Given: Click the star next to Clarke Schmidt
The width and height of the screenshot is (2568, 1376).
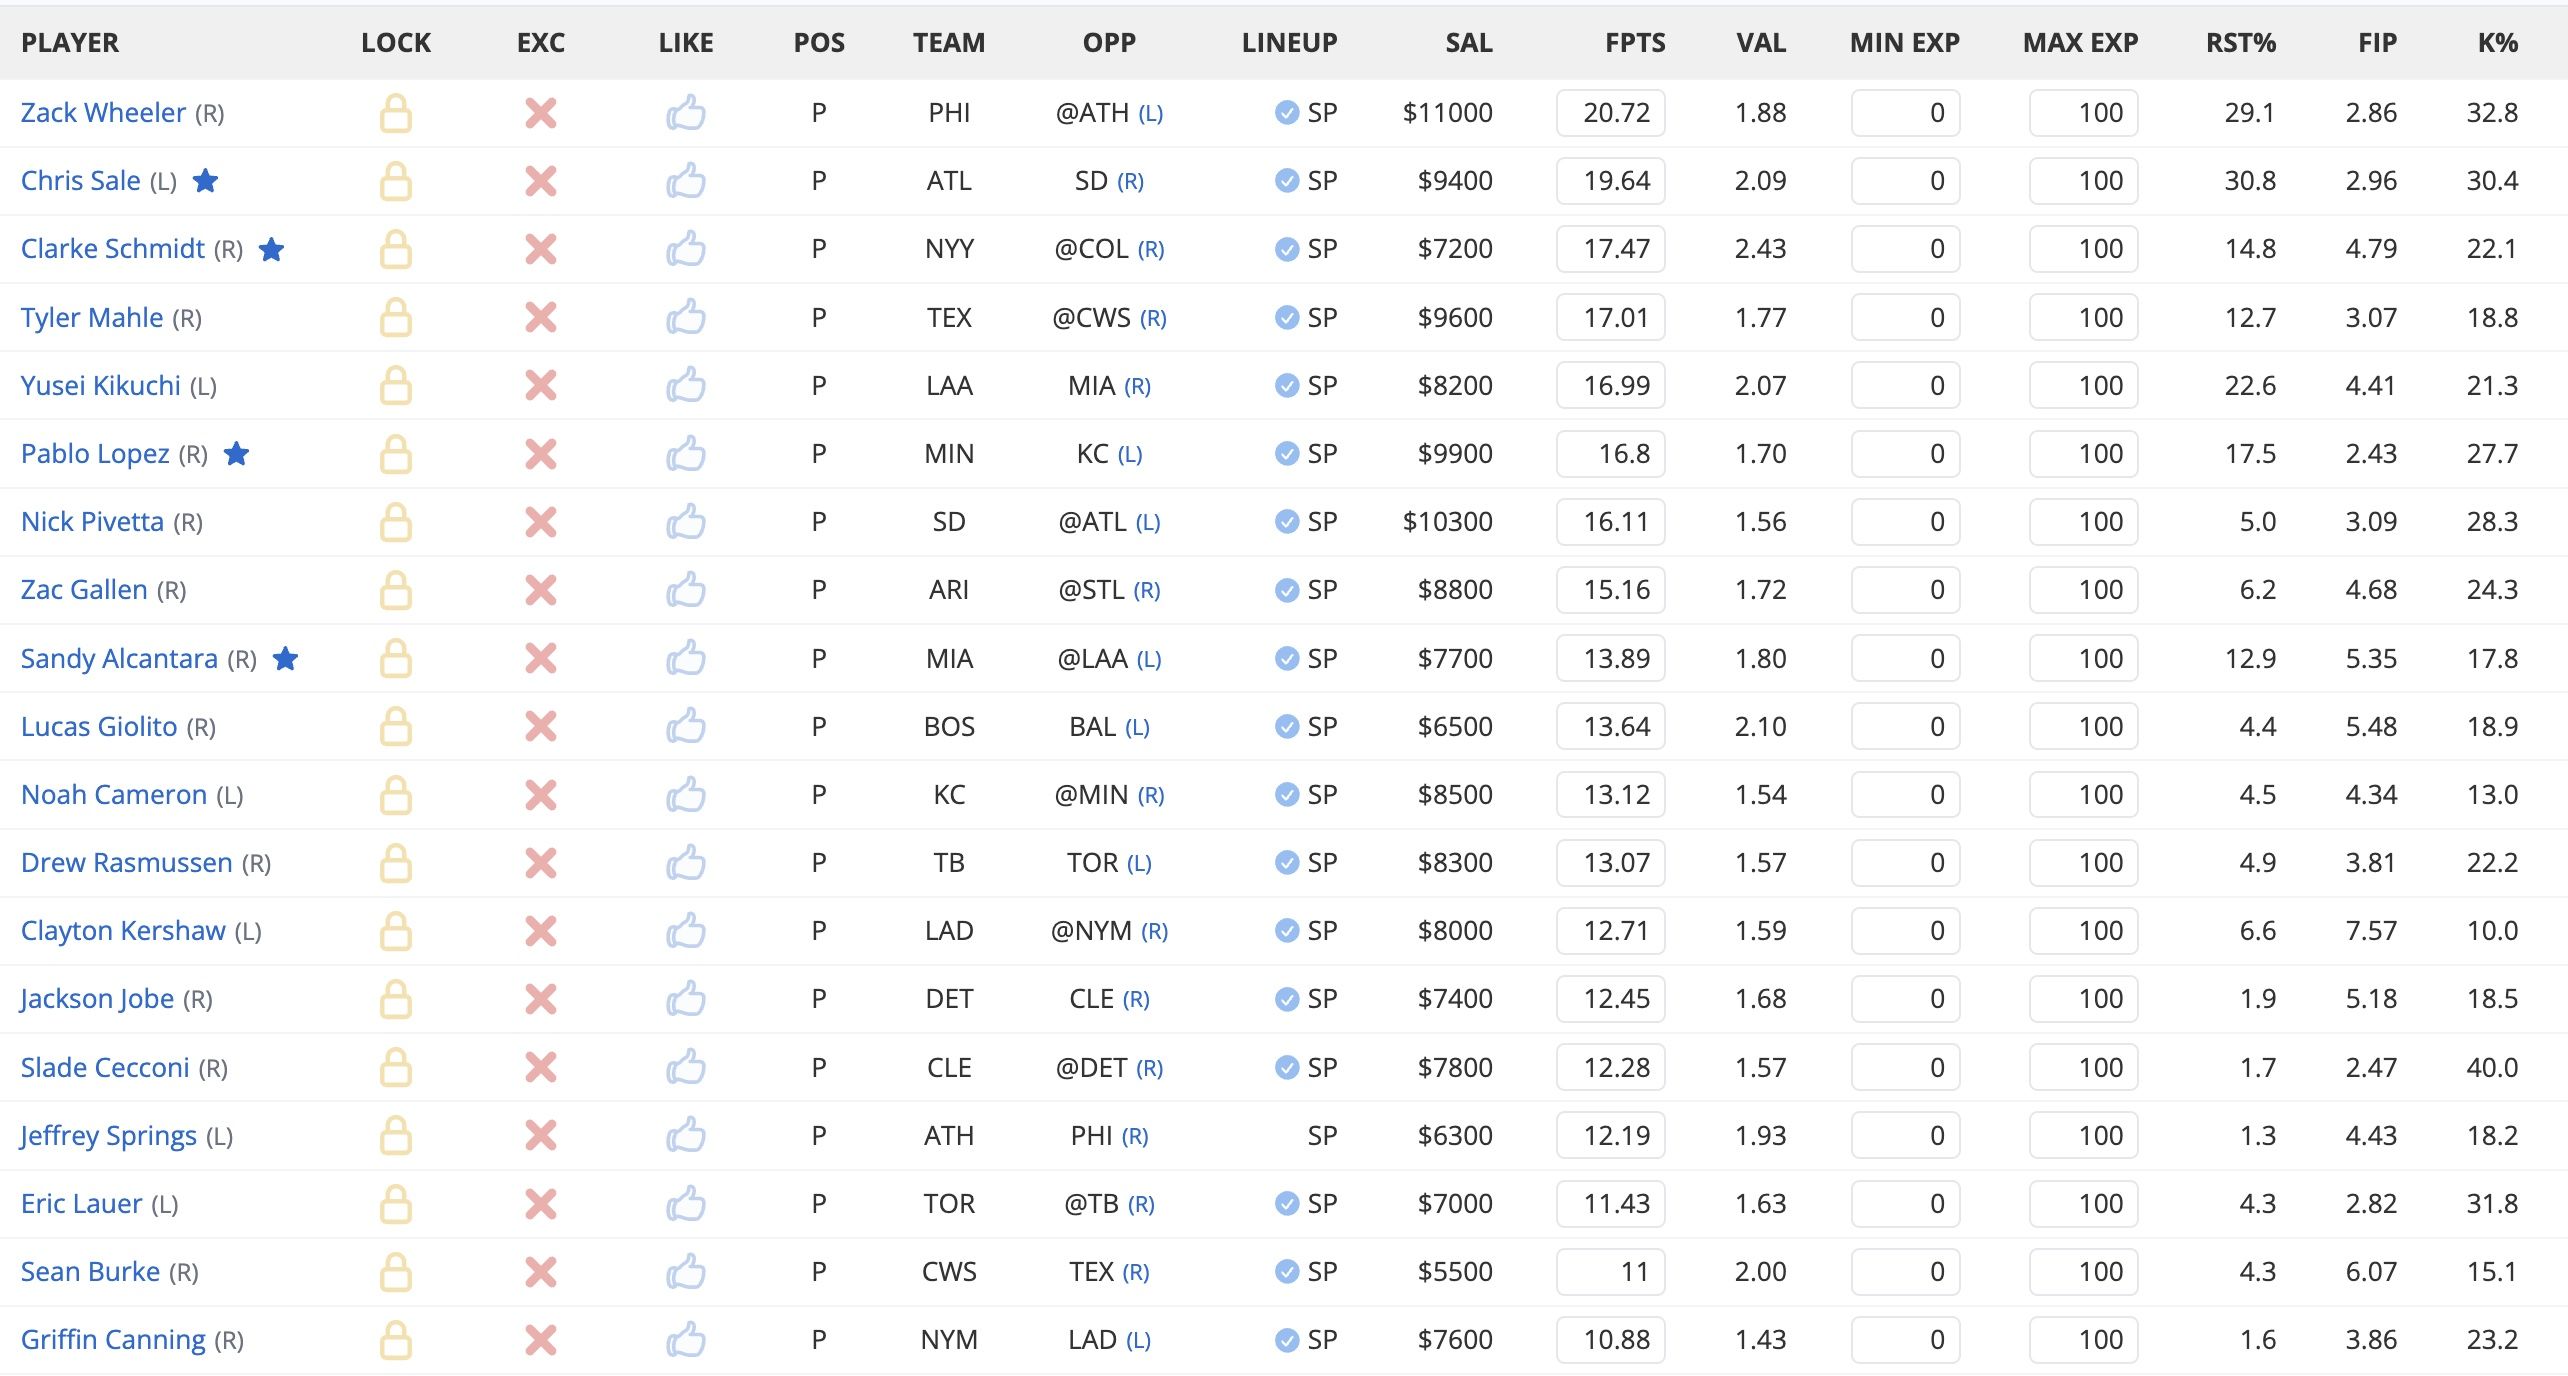Looking at the screenshot, I should click(x=272, y=249).
